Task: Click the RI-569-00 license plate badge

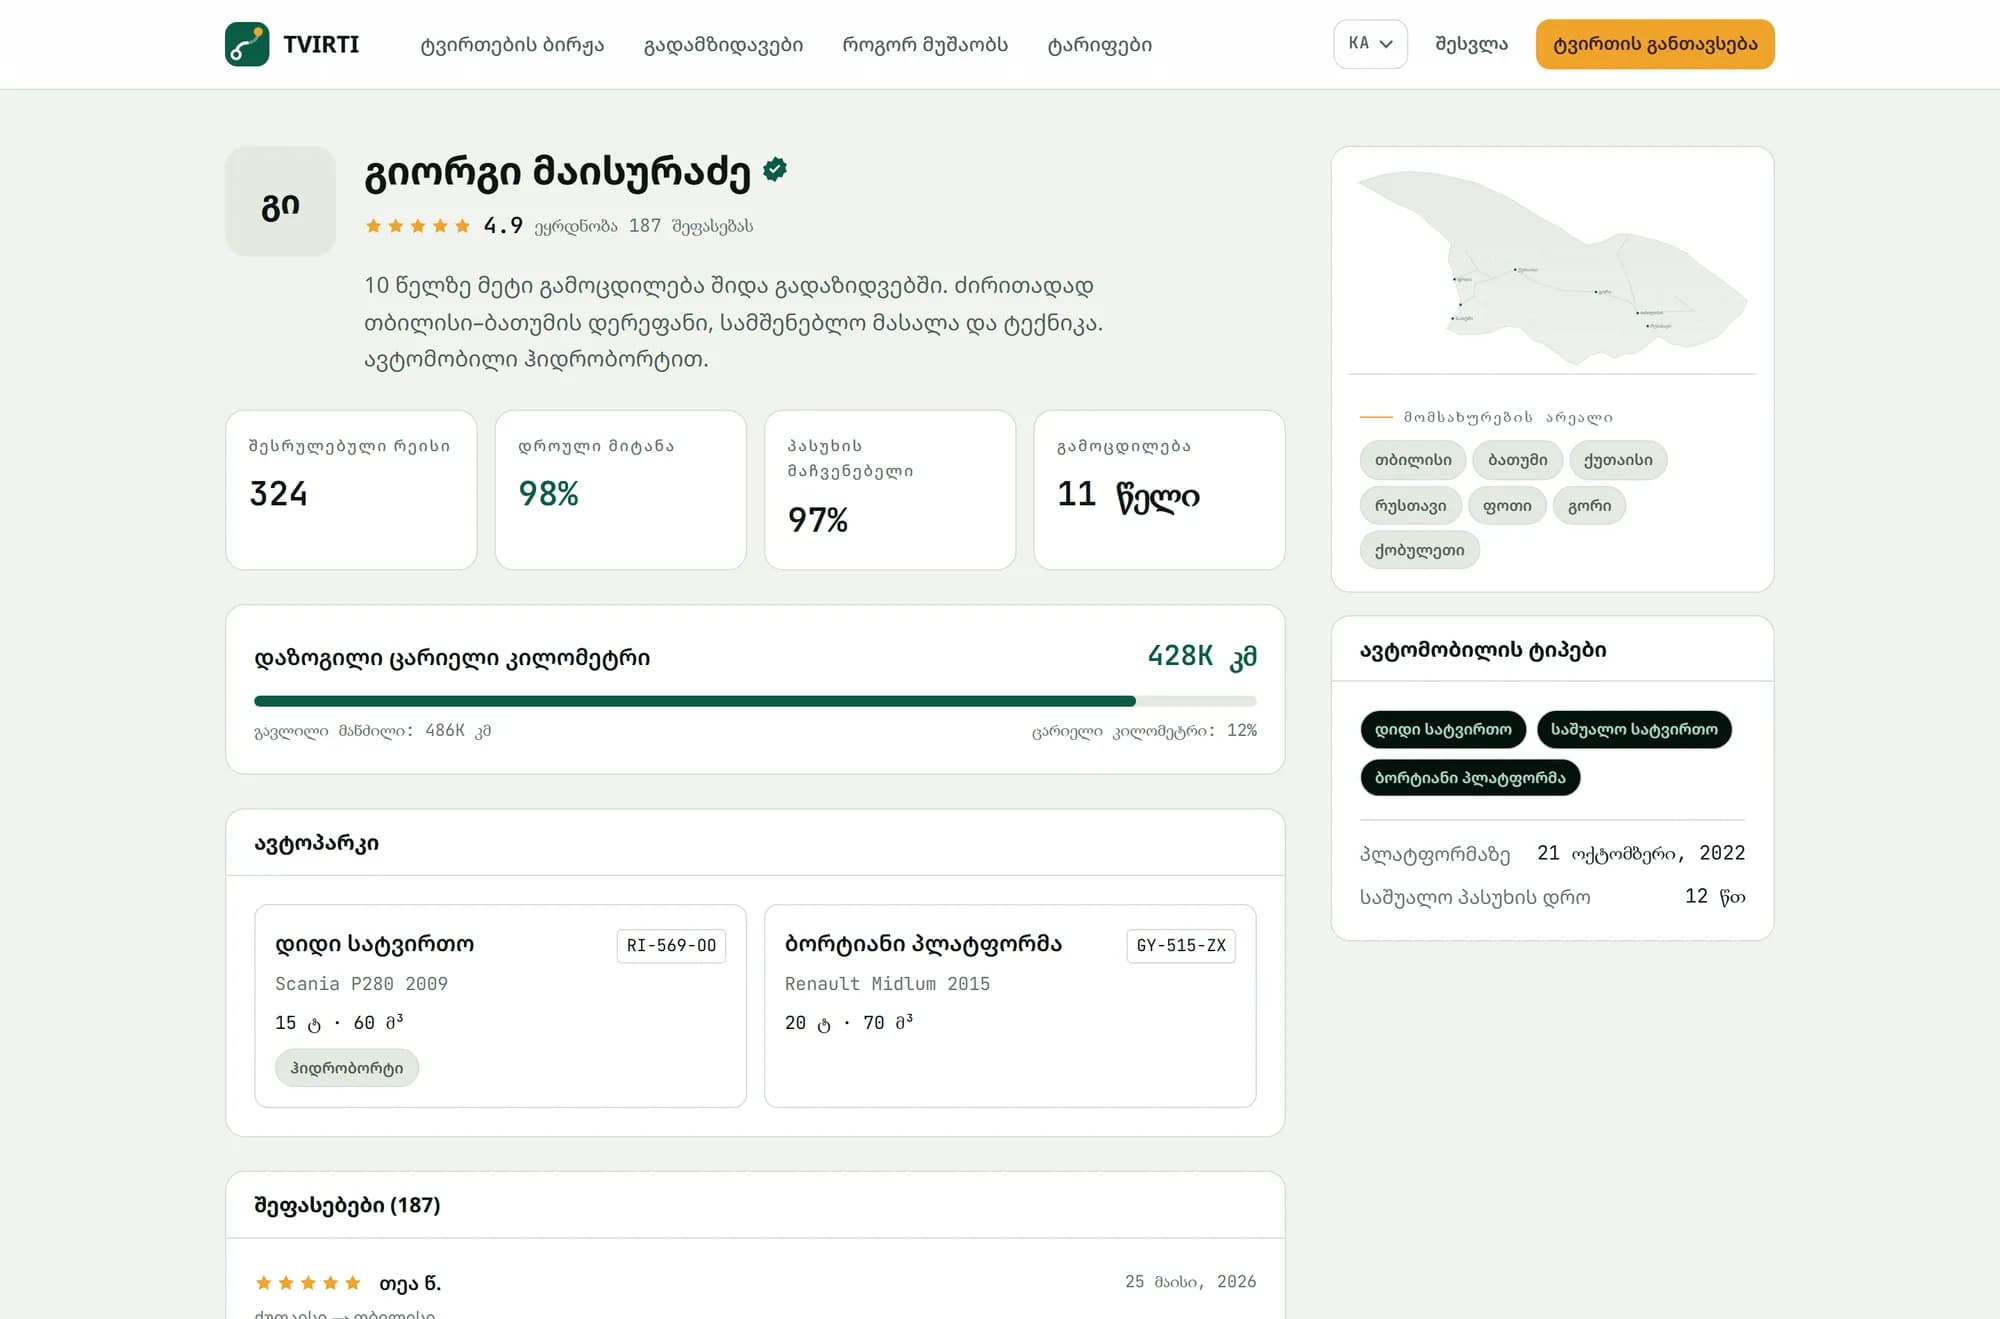Action: point(671,946)
